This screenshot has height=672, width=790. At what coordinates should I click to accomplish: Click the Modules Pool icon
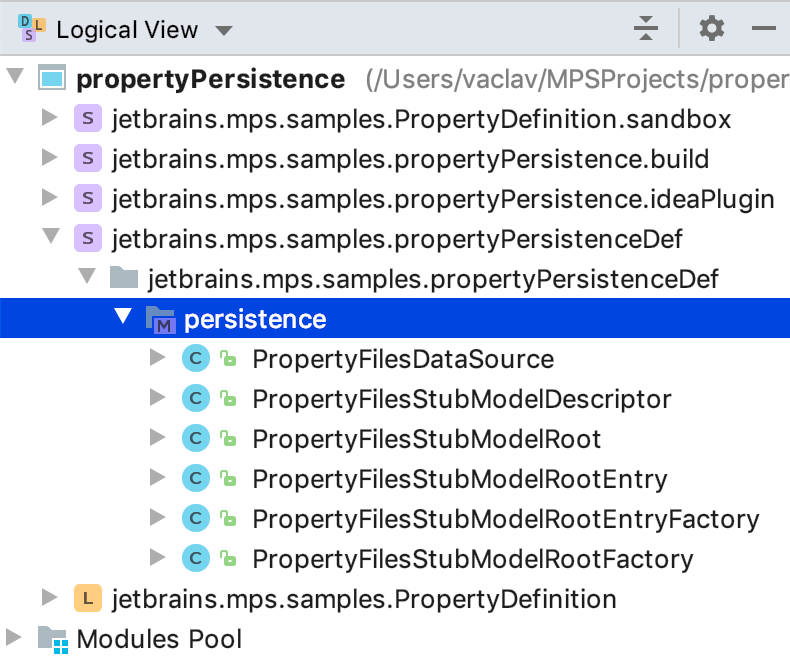point(53,639)
